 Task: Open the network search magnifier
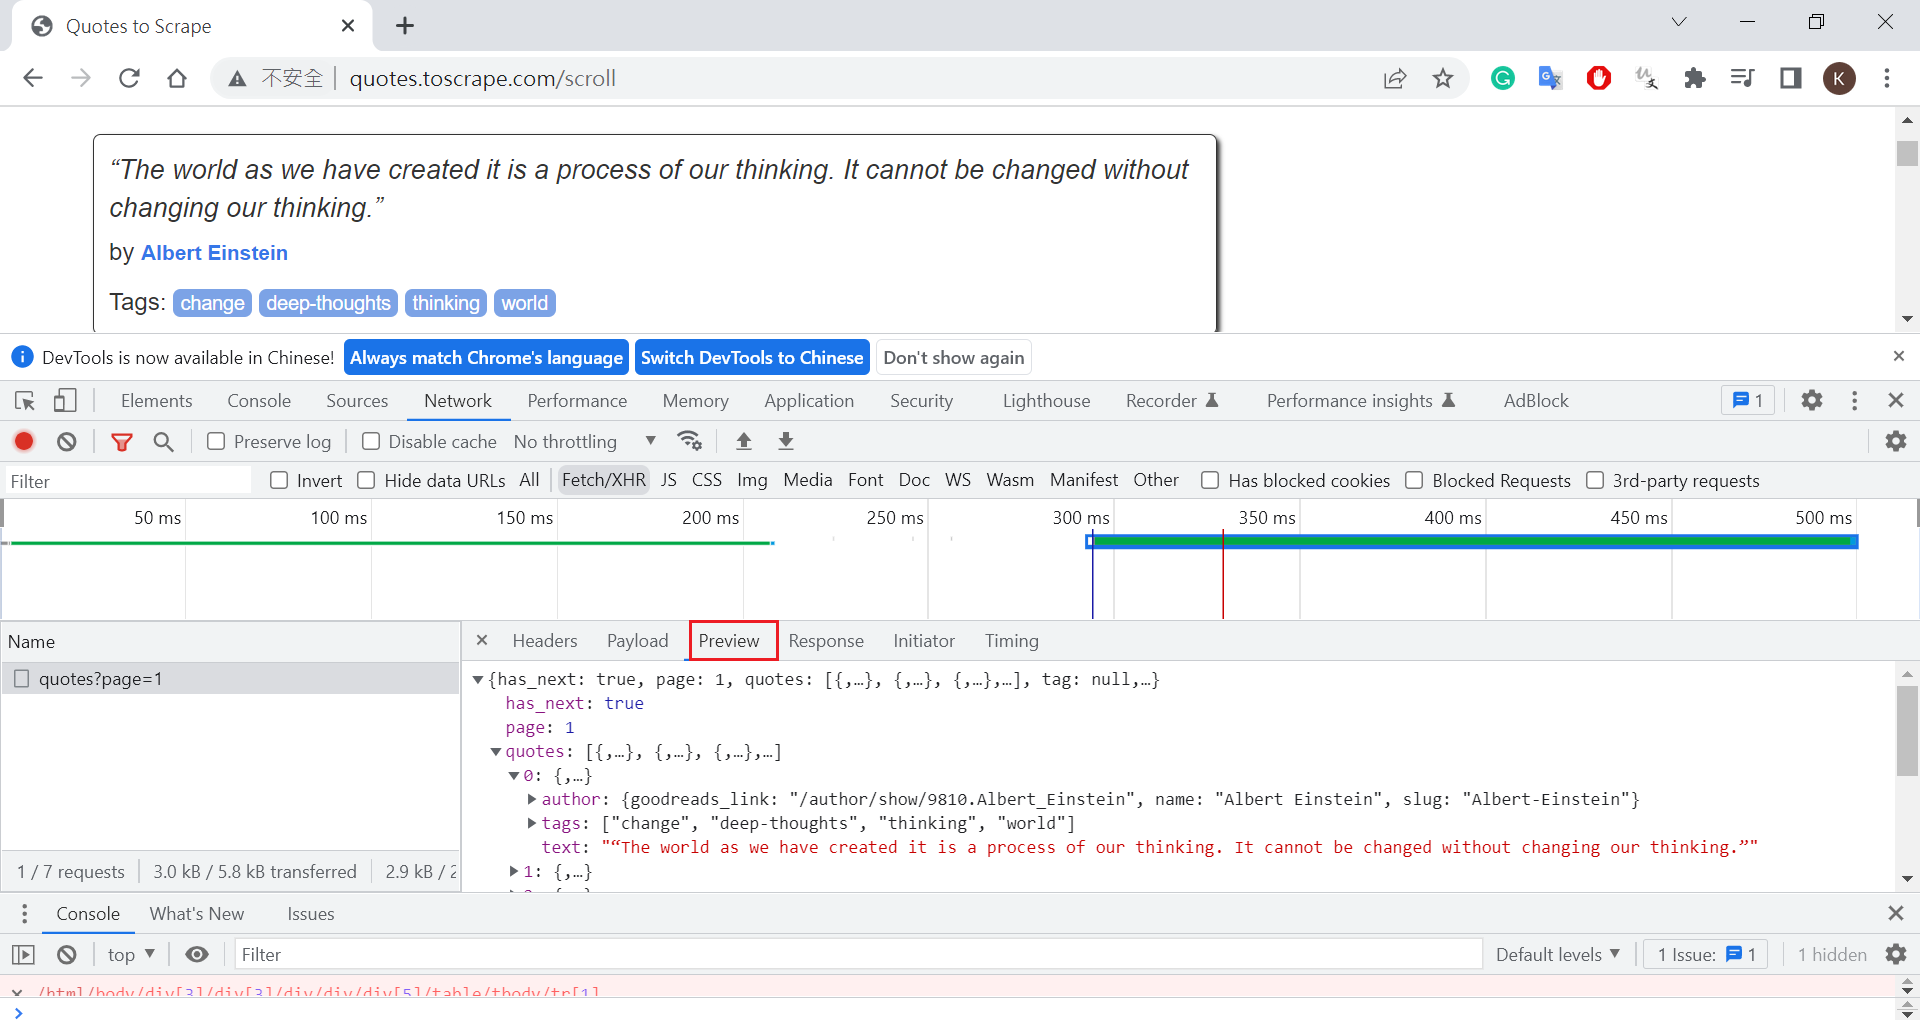[163, 441]
